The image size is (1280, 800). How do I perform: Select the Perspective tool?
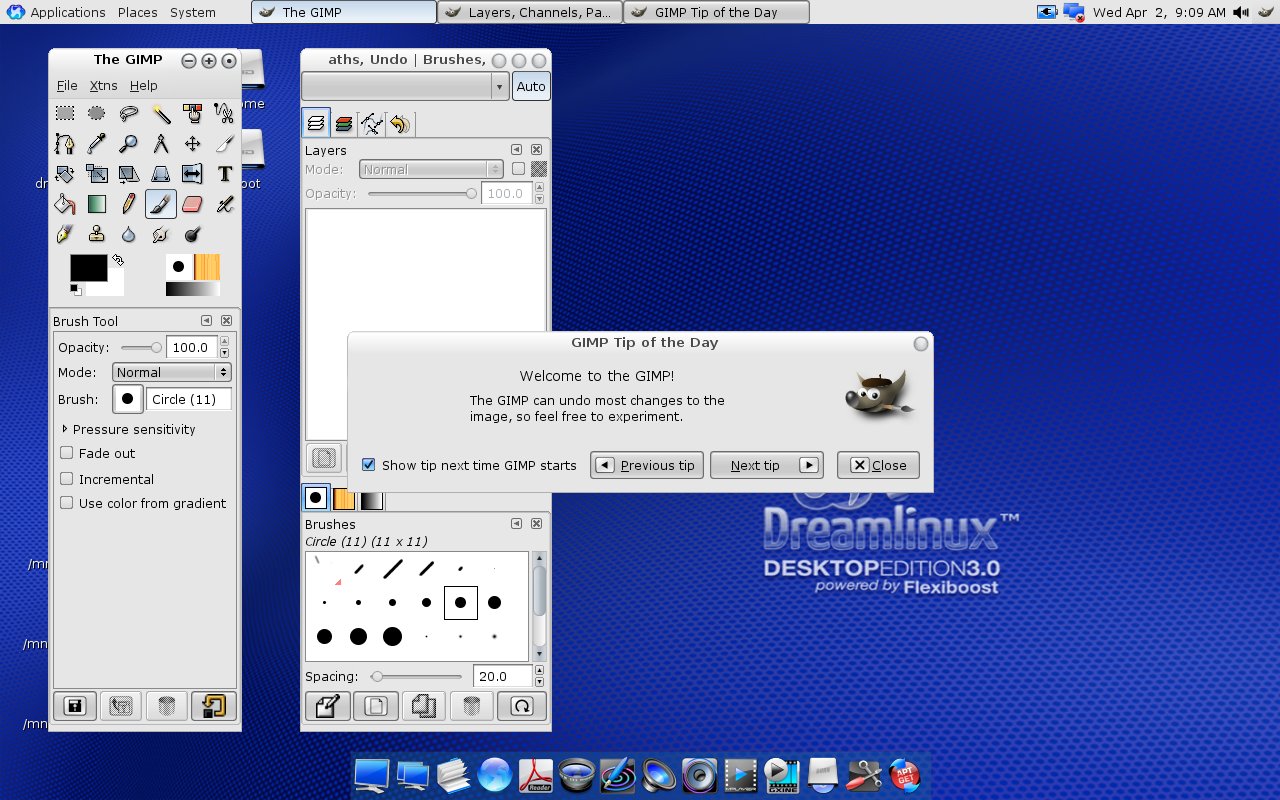[x=161, y=174]
